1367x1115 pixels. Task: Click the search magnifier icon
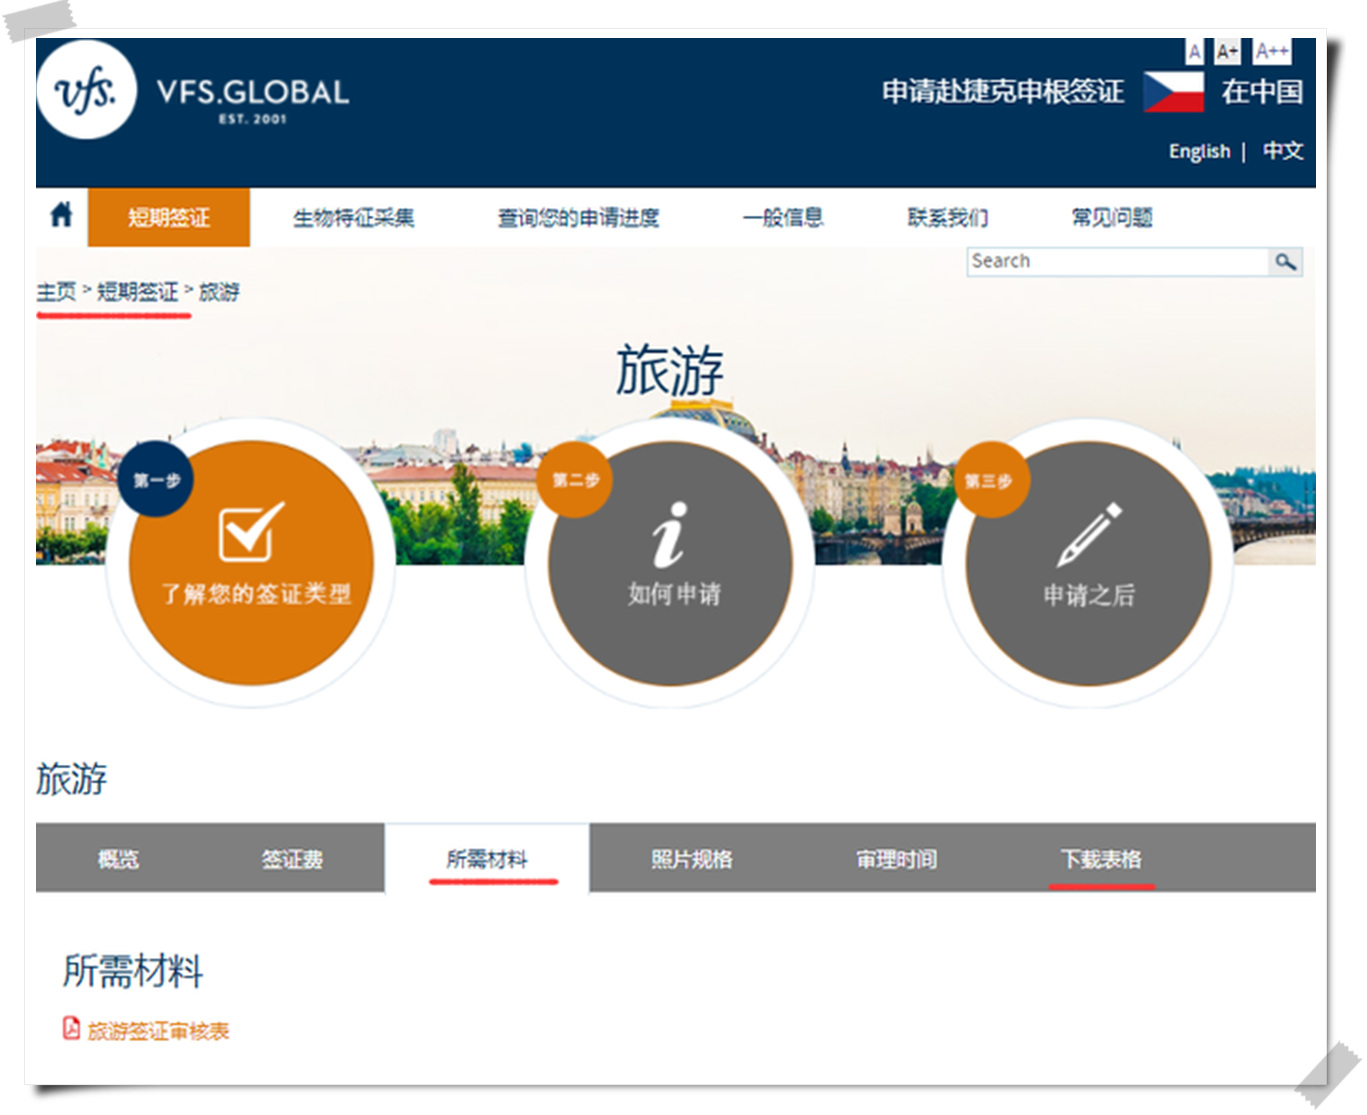[1285, 262]
